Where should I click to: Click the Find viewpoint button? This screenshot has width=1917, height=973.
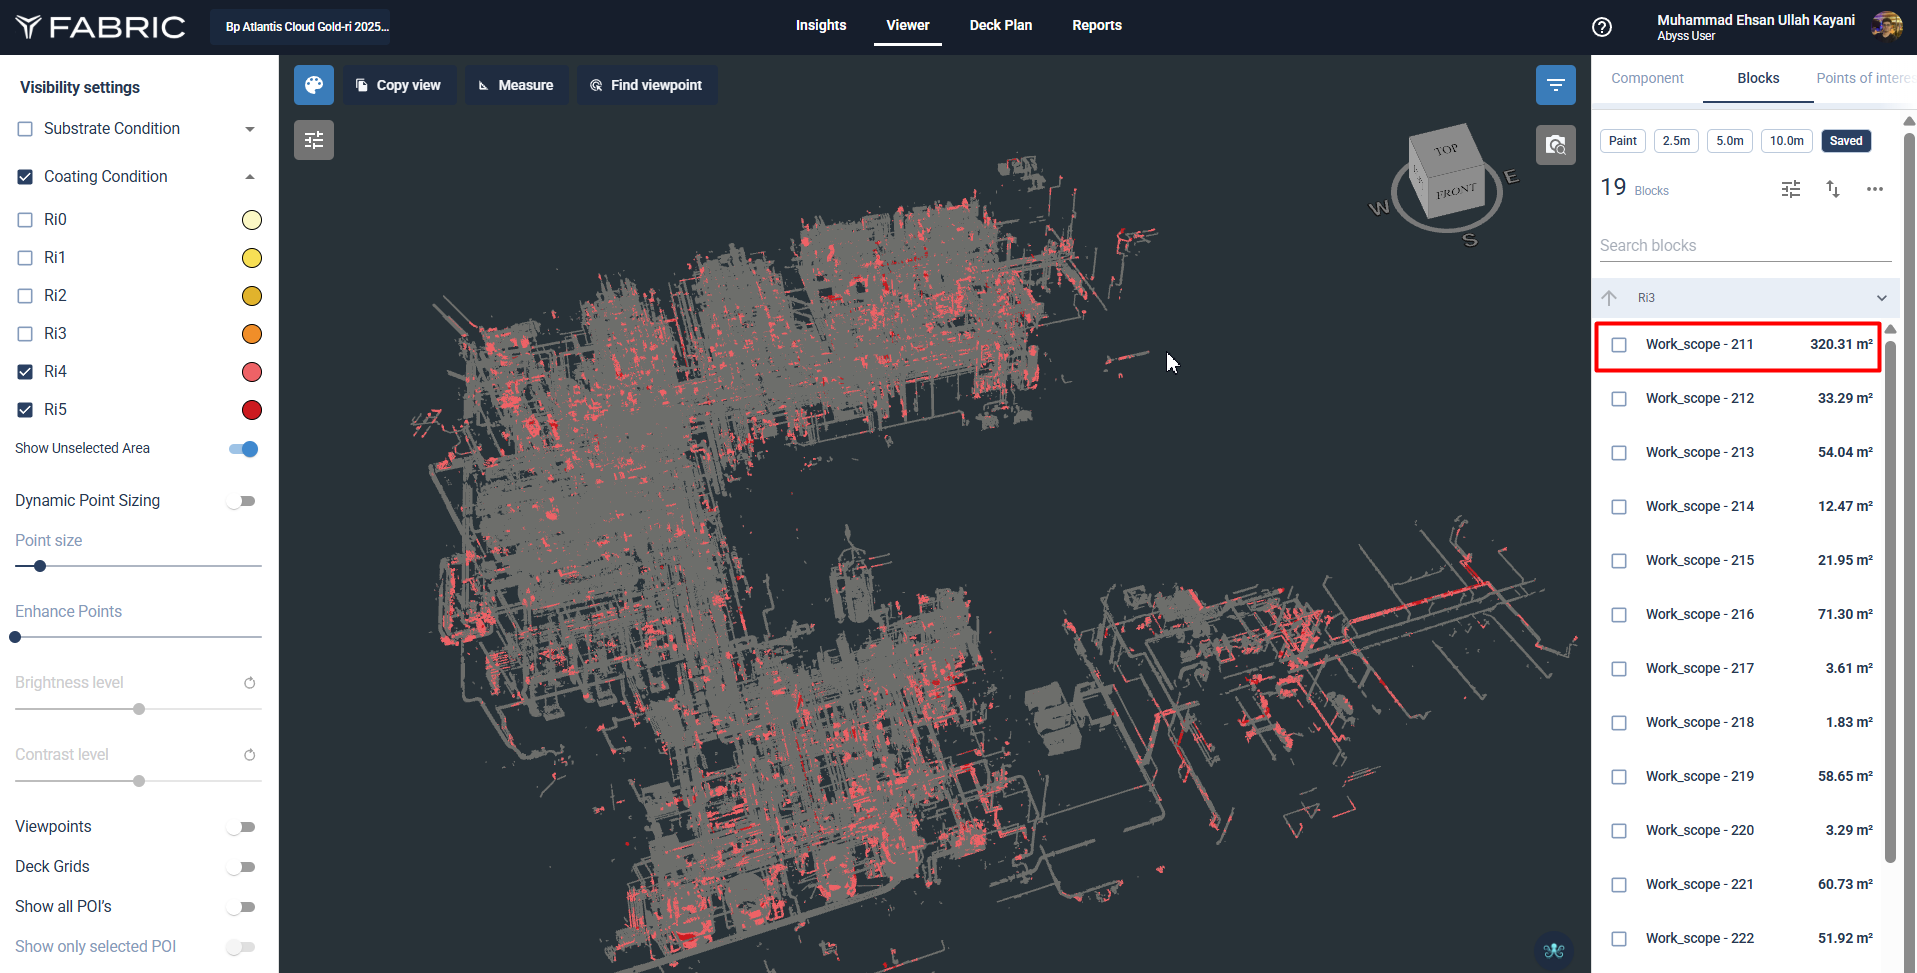click(x=646, y=85)
